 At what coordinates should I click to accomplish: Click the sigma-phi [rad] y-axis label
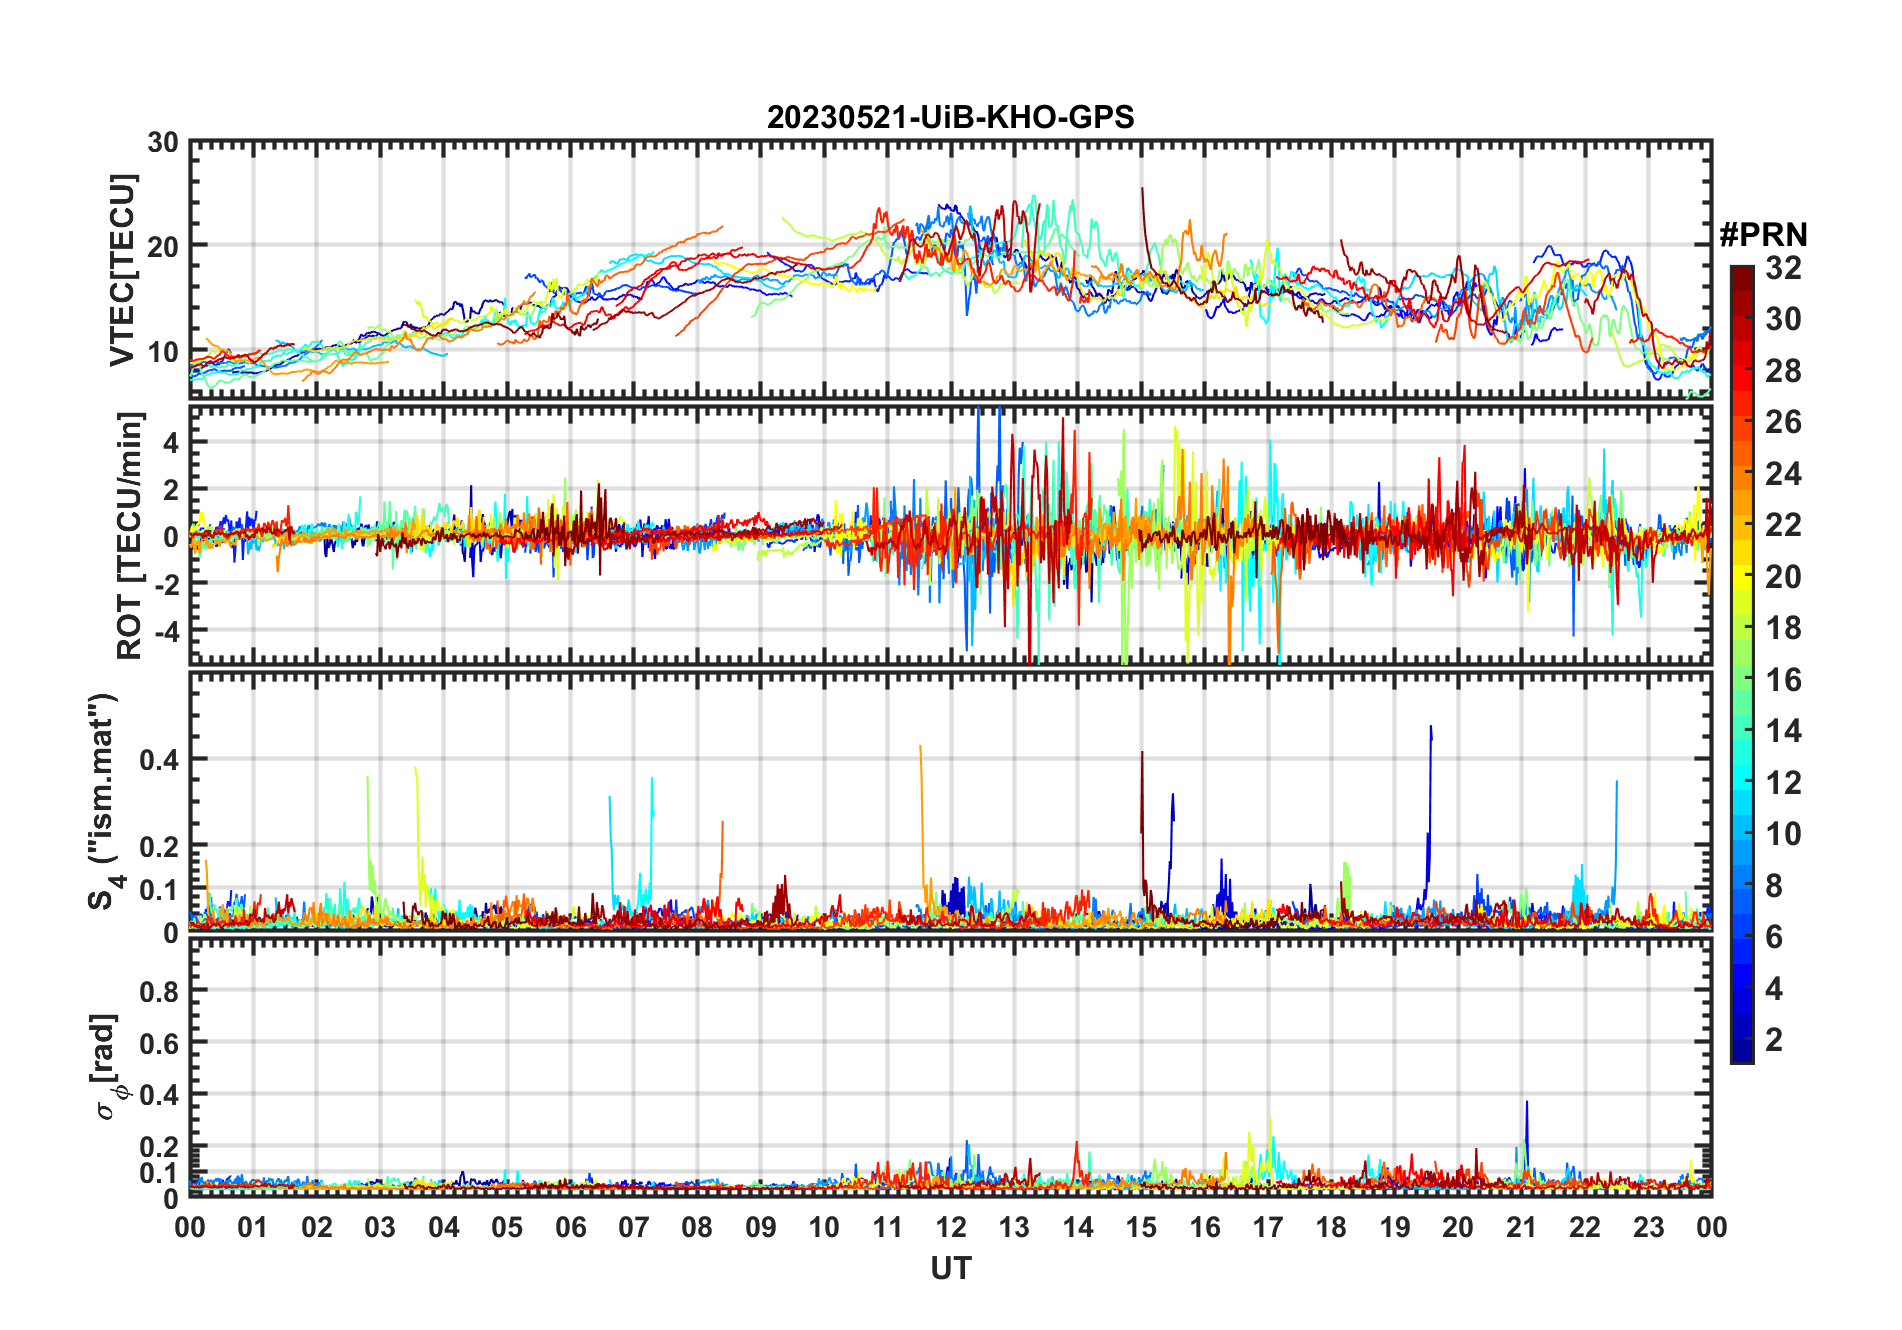108,1067
